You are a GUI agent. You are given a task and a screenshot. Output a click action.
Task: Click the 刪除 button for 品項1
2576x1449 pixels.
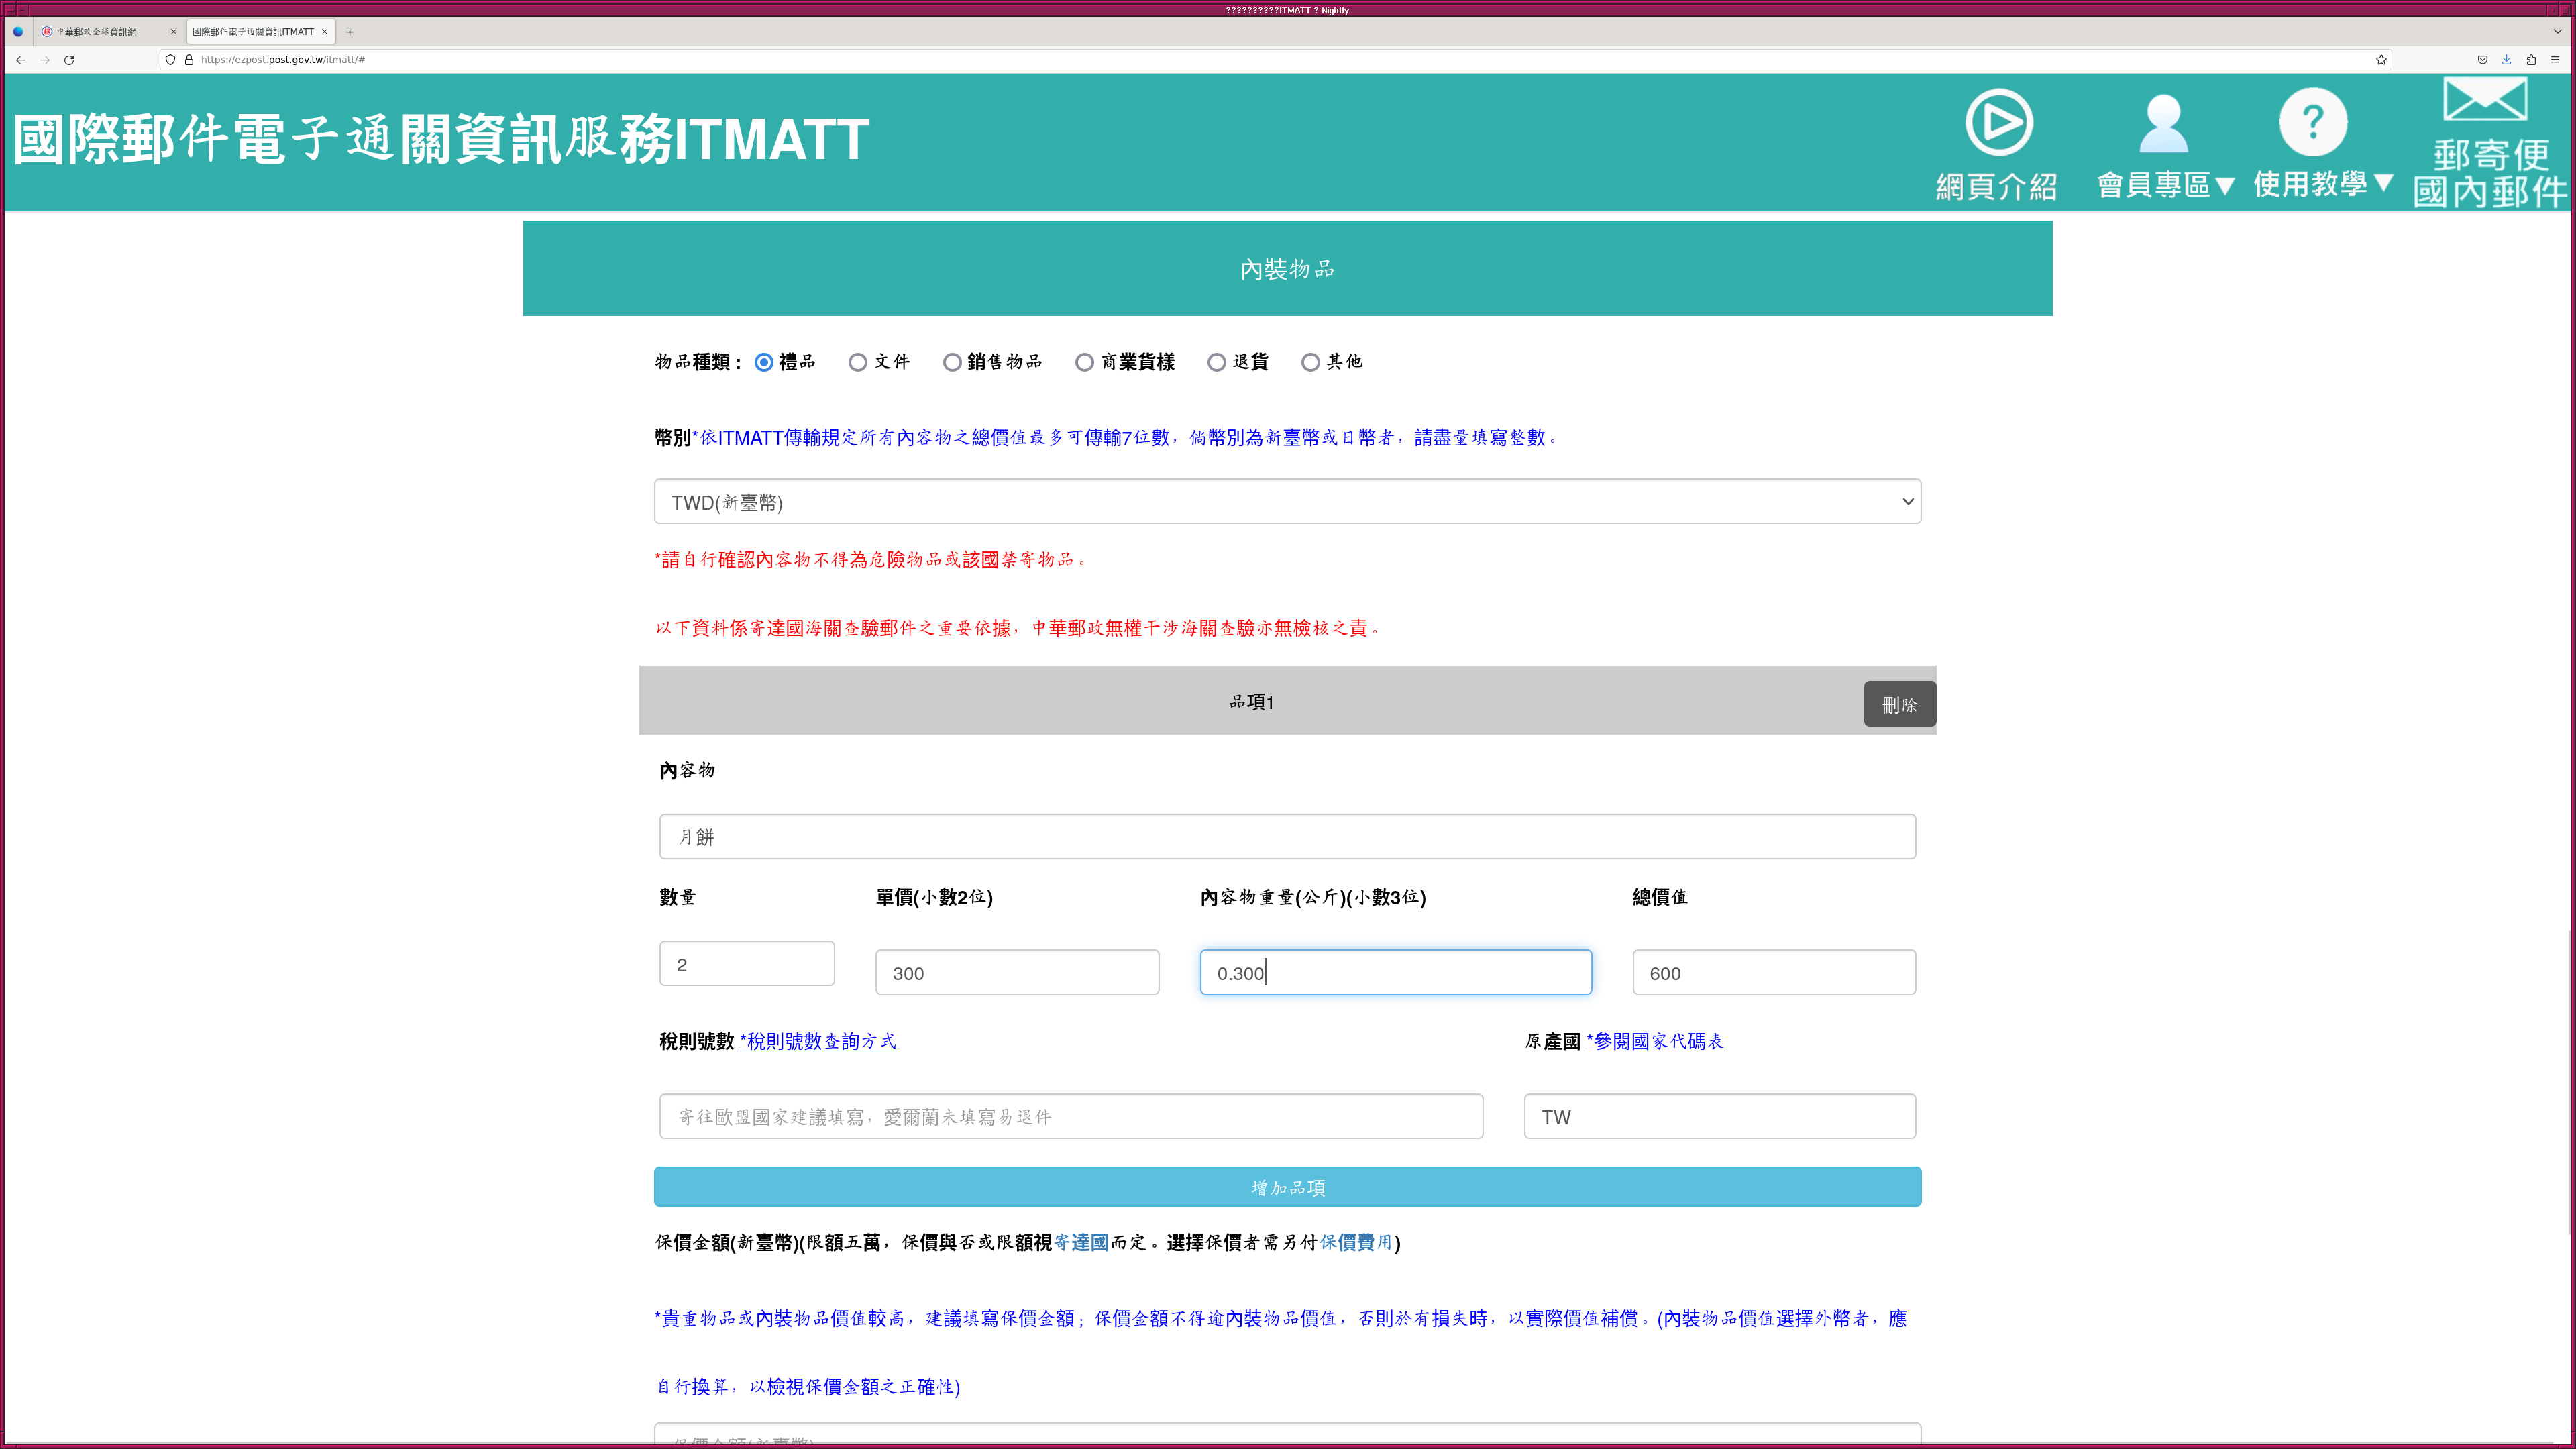click(1899, 705)
